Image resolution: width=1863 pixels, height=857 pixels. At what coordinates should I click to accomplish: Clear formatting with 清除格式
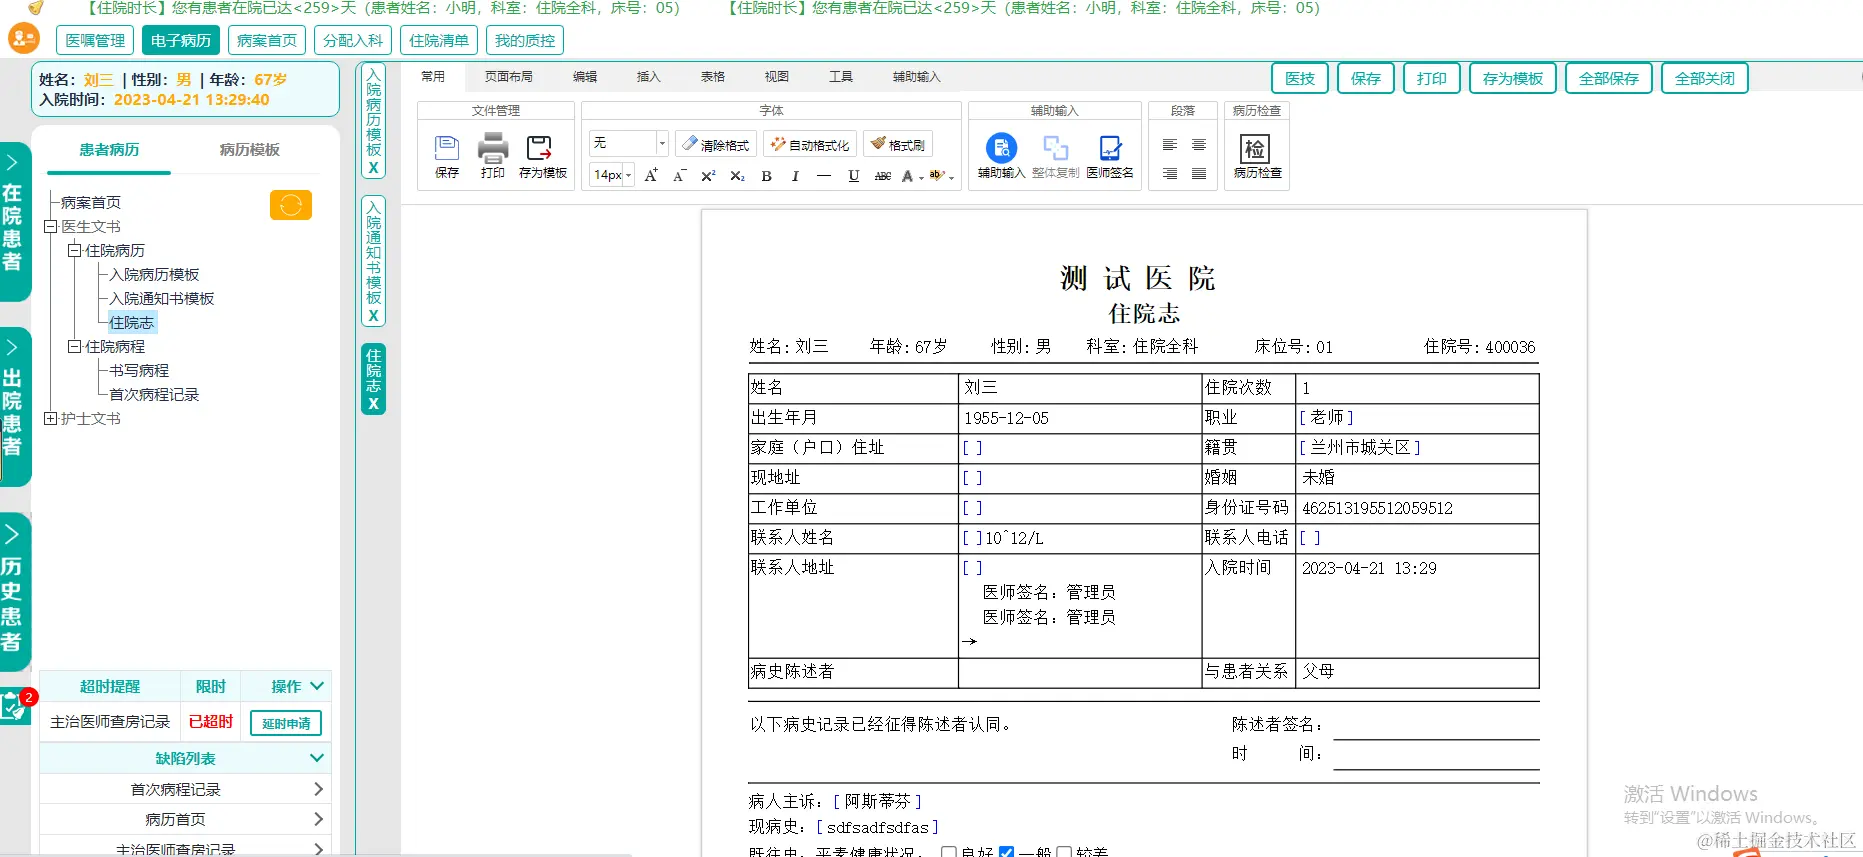[715, 144]
